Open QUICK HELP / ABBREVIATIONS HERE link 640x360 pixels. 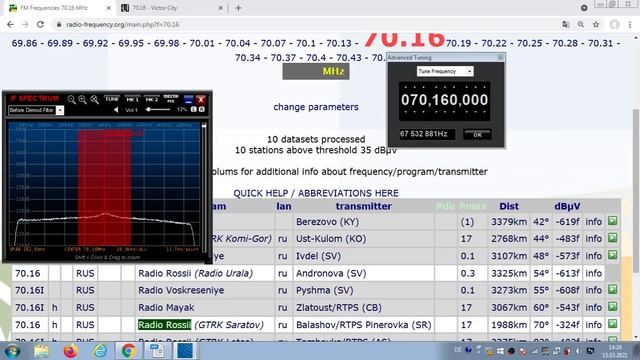coord(316,193)
